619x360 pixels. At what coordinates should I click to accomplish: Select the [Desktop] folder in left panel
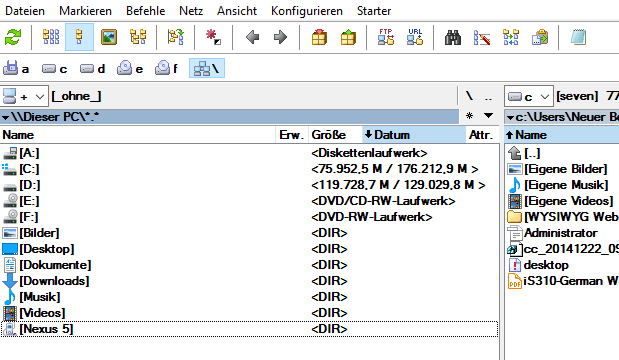tap(249, 249)
